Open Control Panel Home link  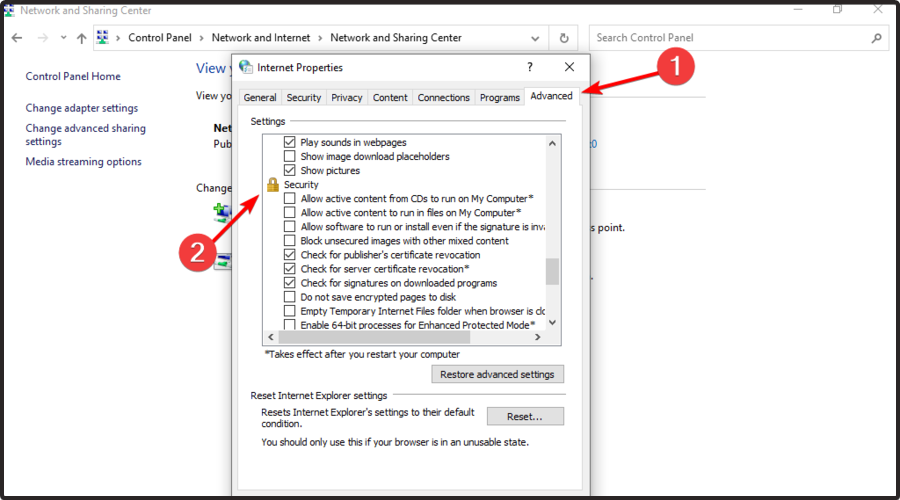[x=73, y=76]
